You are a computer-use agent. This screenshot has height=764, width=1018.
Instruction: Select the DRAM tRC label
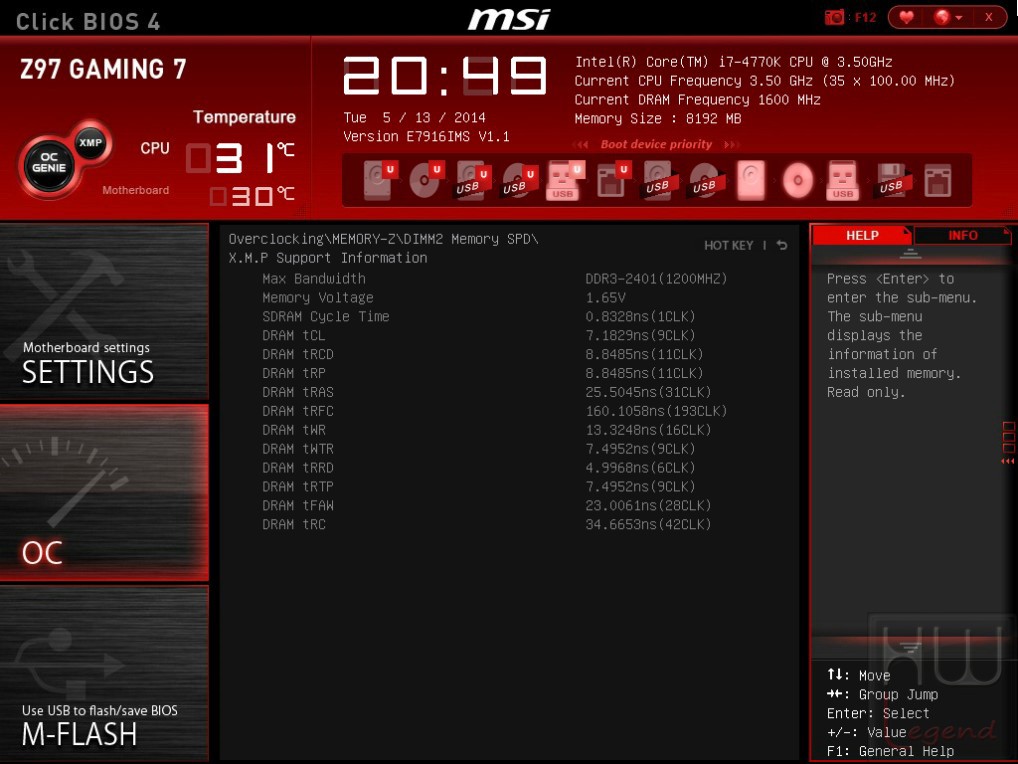(x=293, y=523)
